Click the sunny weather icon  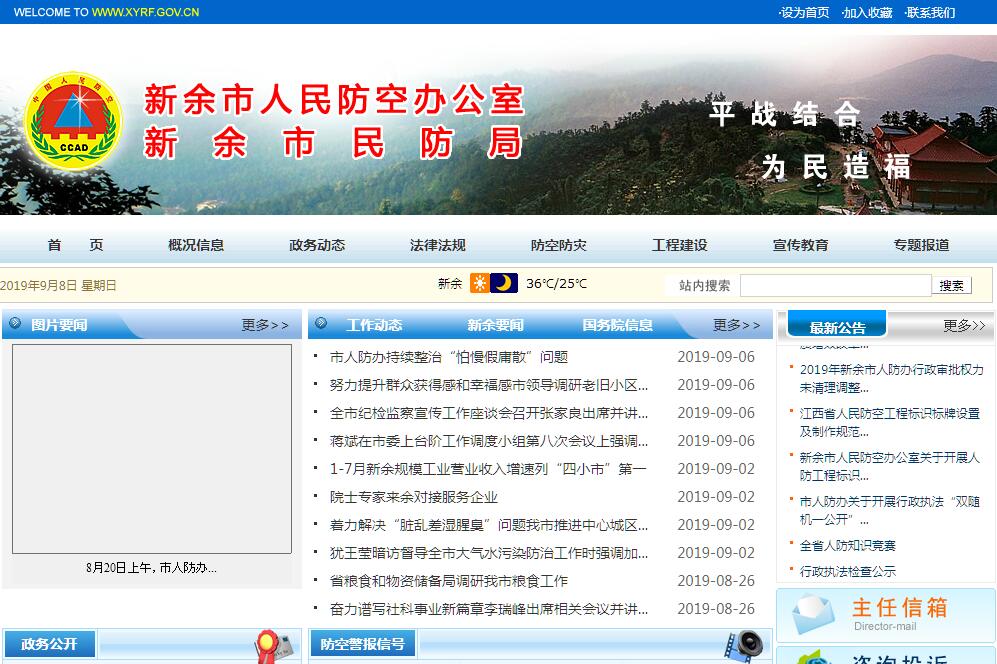pos(480,284)
